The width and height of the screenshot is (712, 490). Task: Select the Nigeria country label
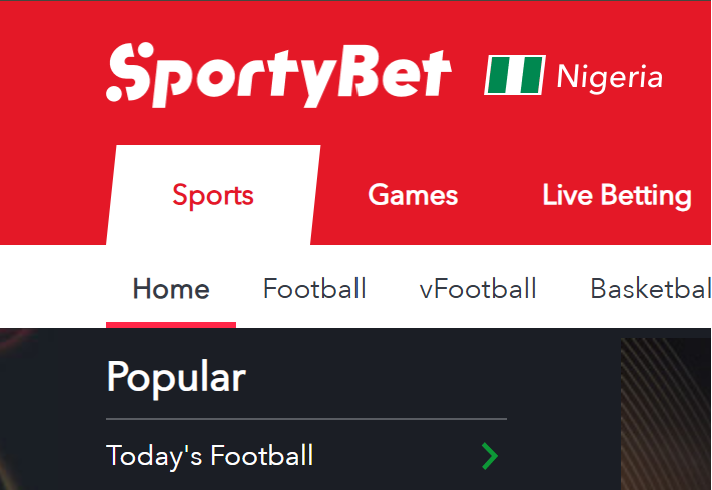click(x=610, y=76)
